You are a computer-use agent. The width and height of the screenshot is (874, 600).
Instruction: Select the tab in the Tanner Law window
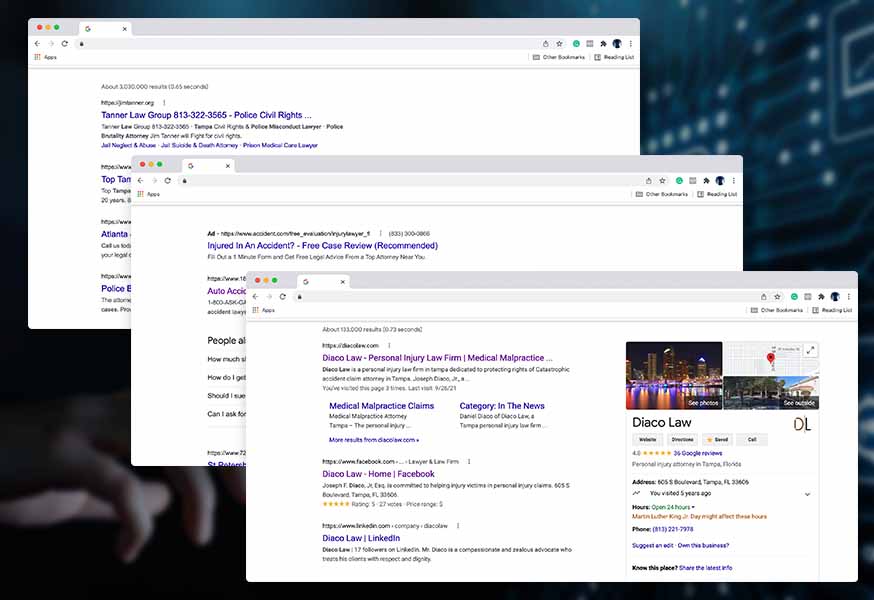(x=102, y=29)
